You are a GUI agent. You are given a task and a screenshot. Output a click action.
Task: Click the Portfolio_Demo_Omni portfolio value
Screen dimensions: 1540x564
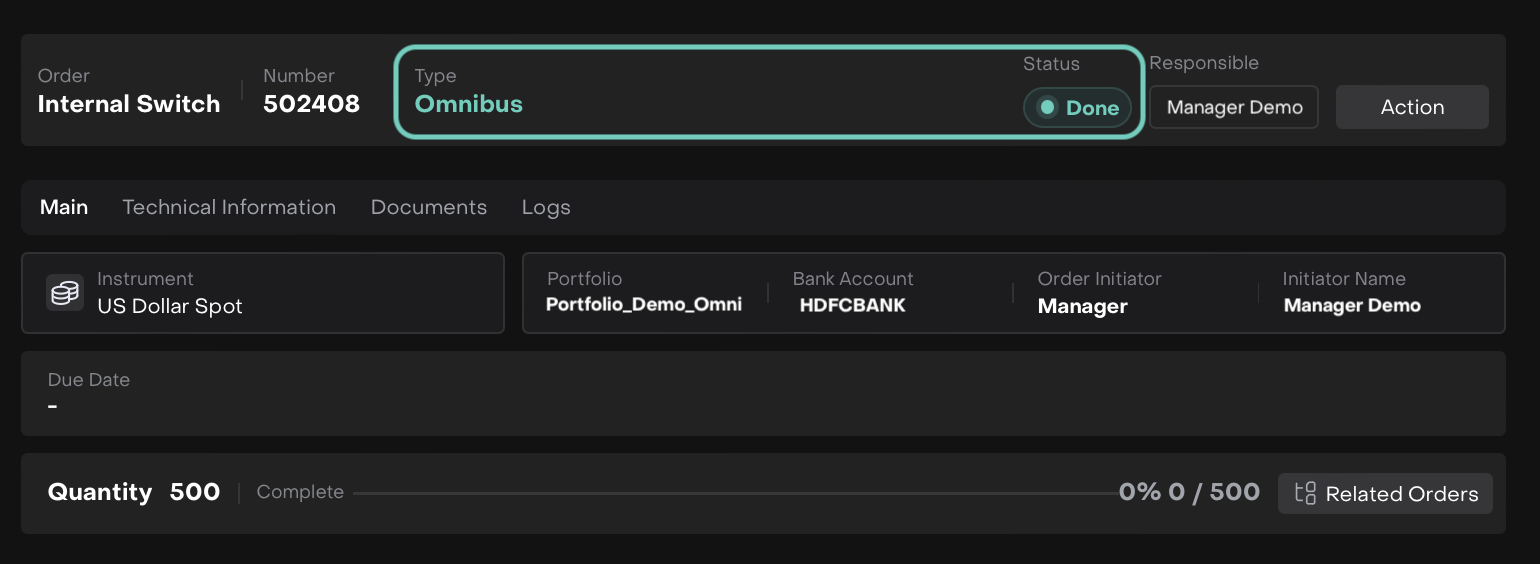coord(644,305)
